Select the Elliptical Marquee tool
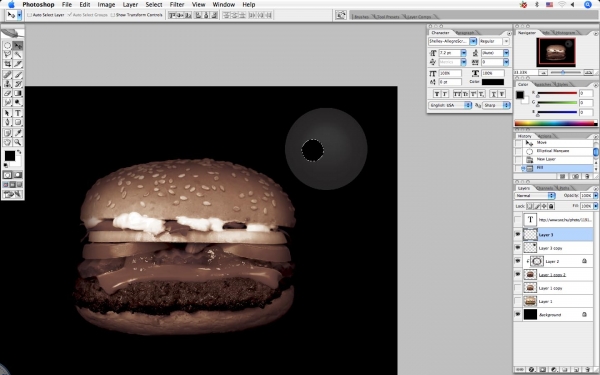Screen dimensions: 600x375 (7, 46)
